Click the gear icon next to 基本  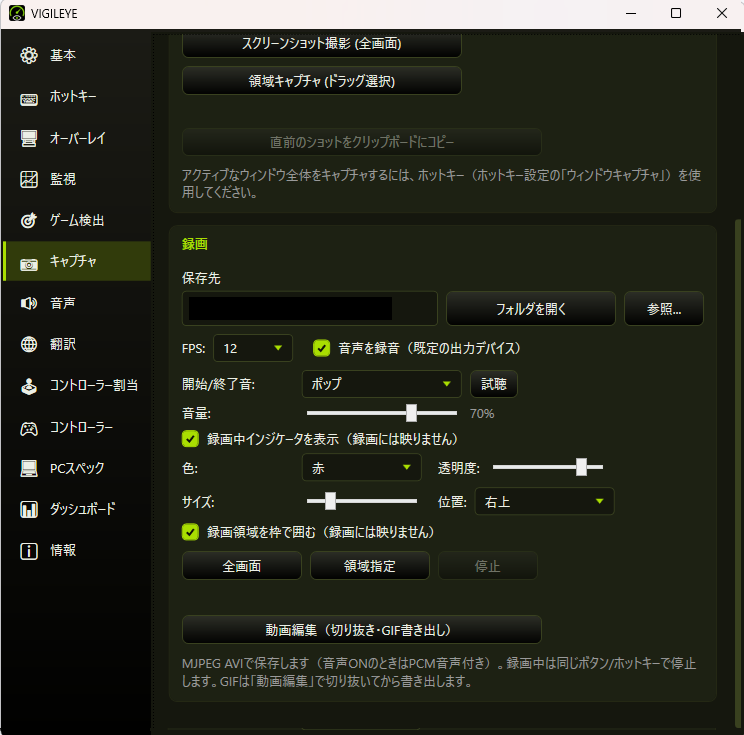click(x=29, y=56)
